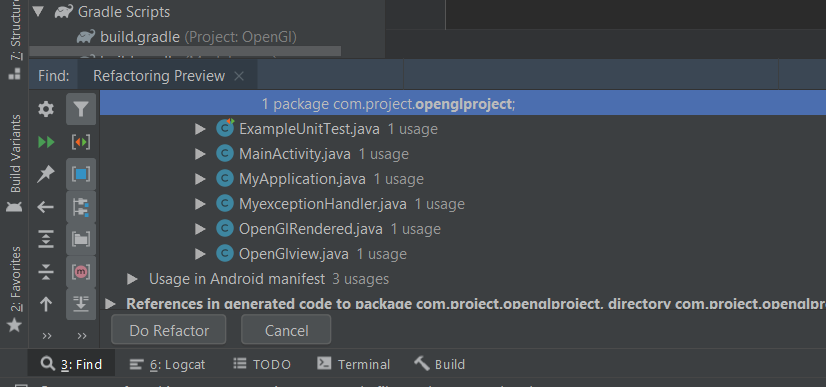Expand MyexceptionHandler.java usages
Image resolution: width=826 pixels, height=387 pixels.
pyautogui.click(x=200, y=204)
